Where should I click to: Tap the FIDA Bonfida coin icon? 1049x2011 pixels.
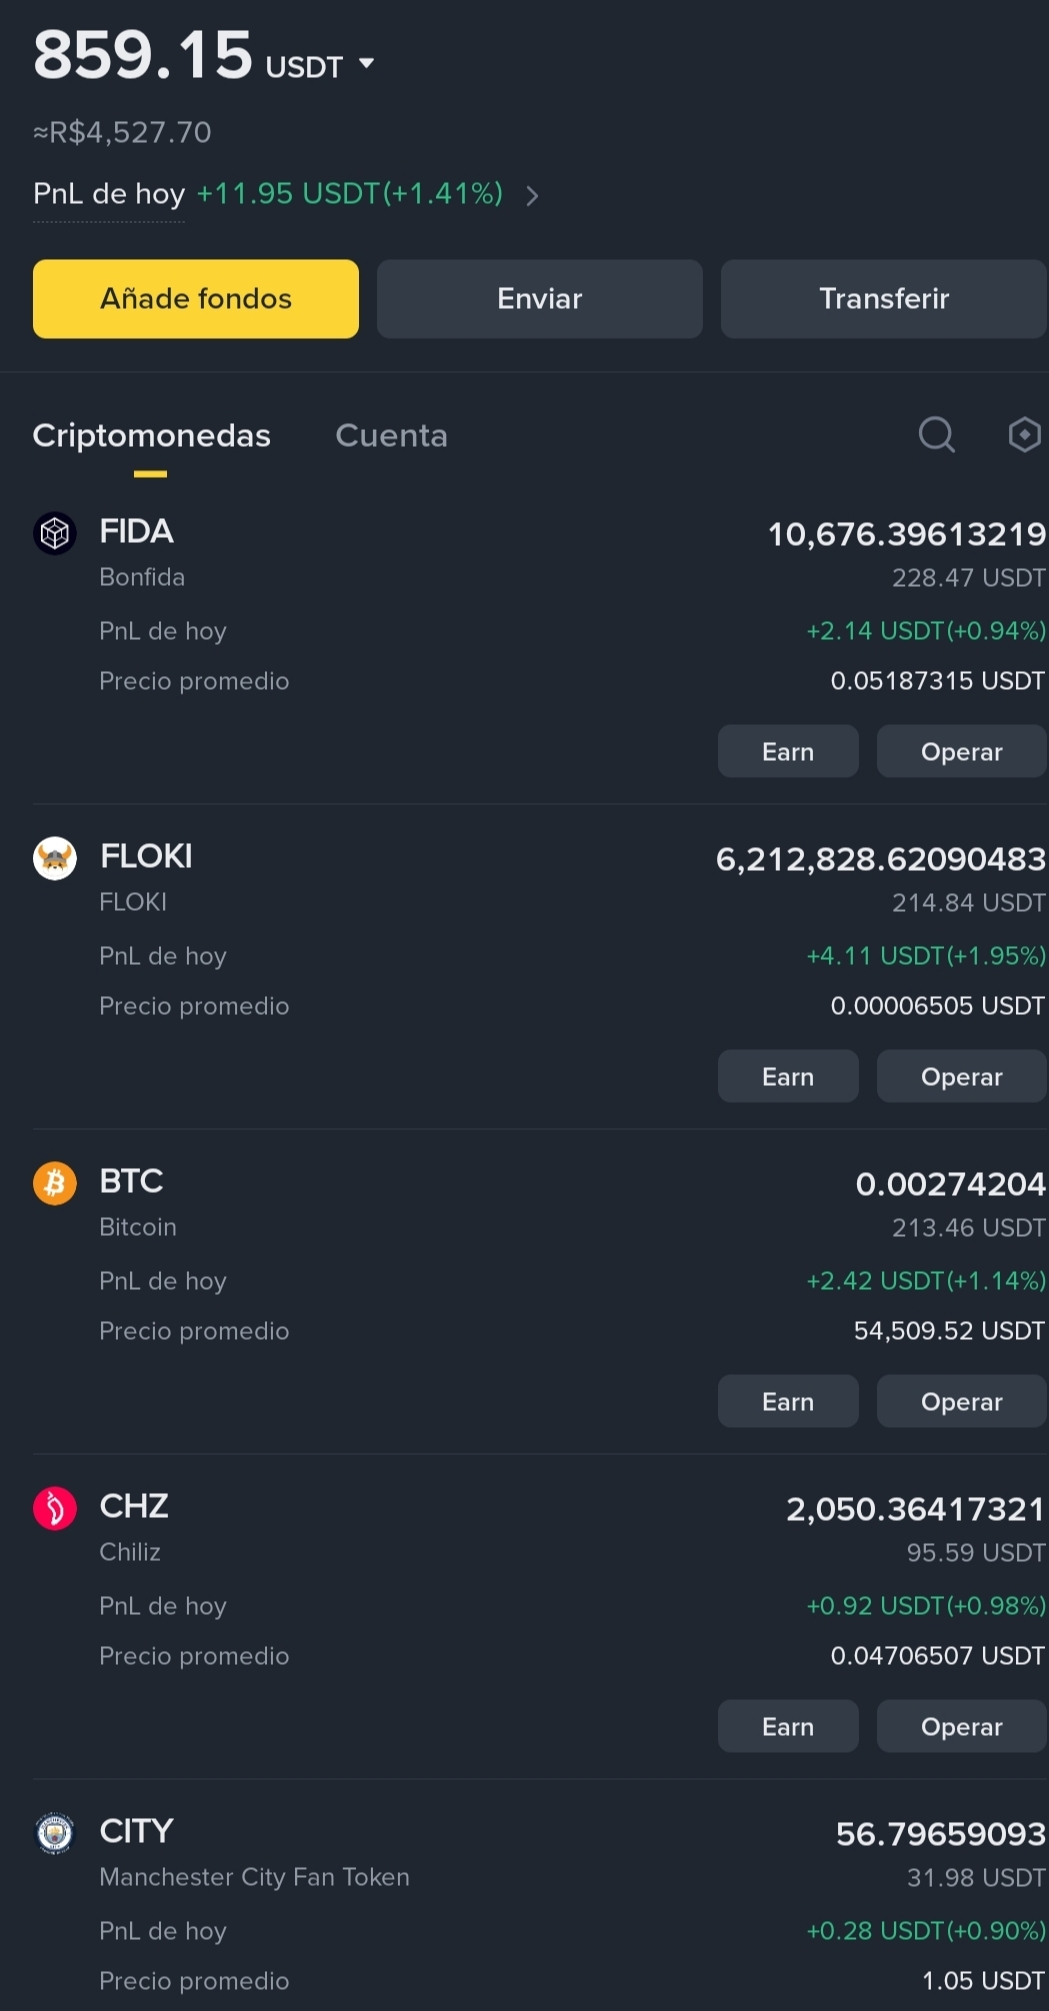[x=55, y=533]
